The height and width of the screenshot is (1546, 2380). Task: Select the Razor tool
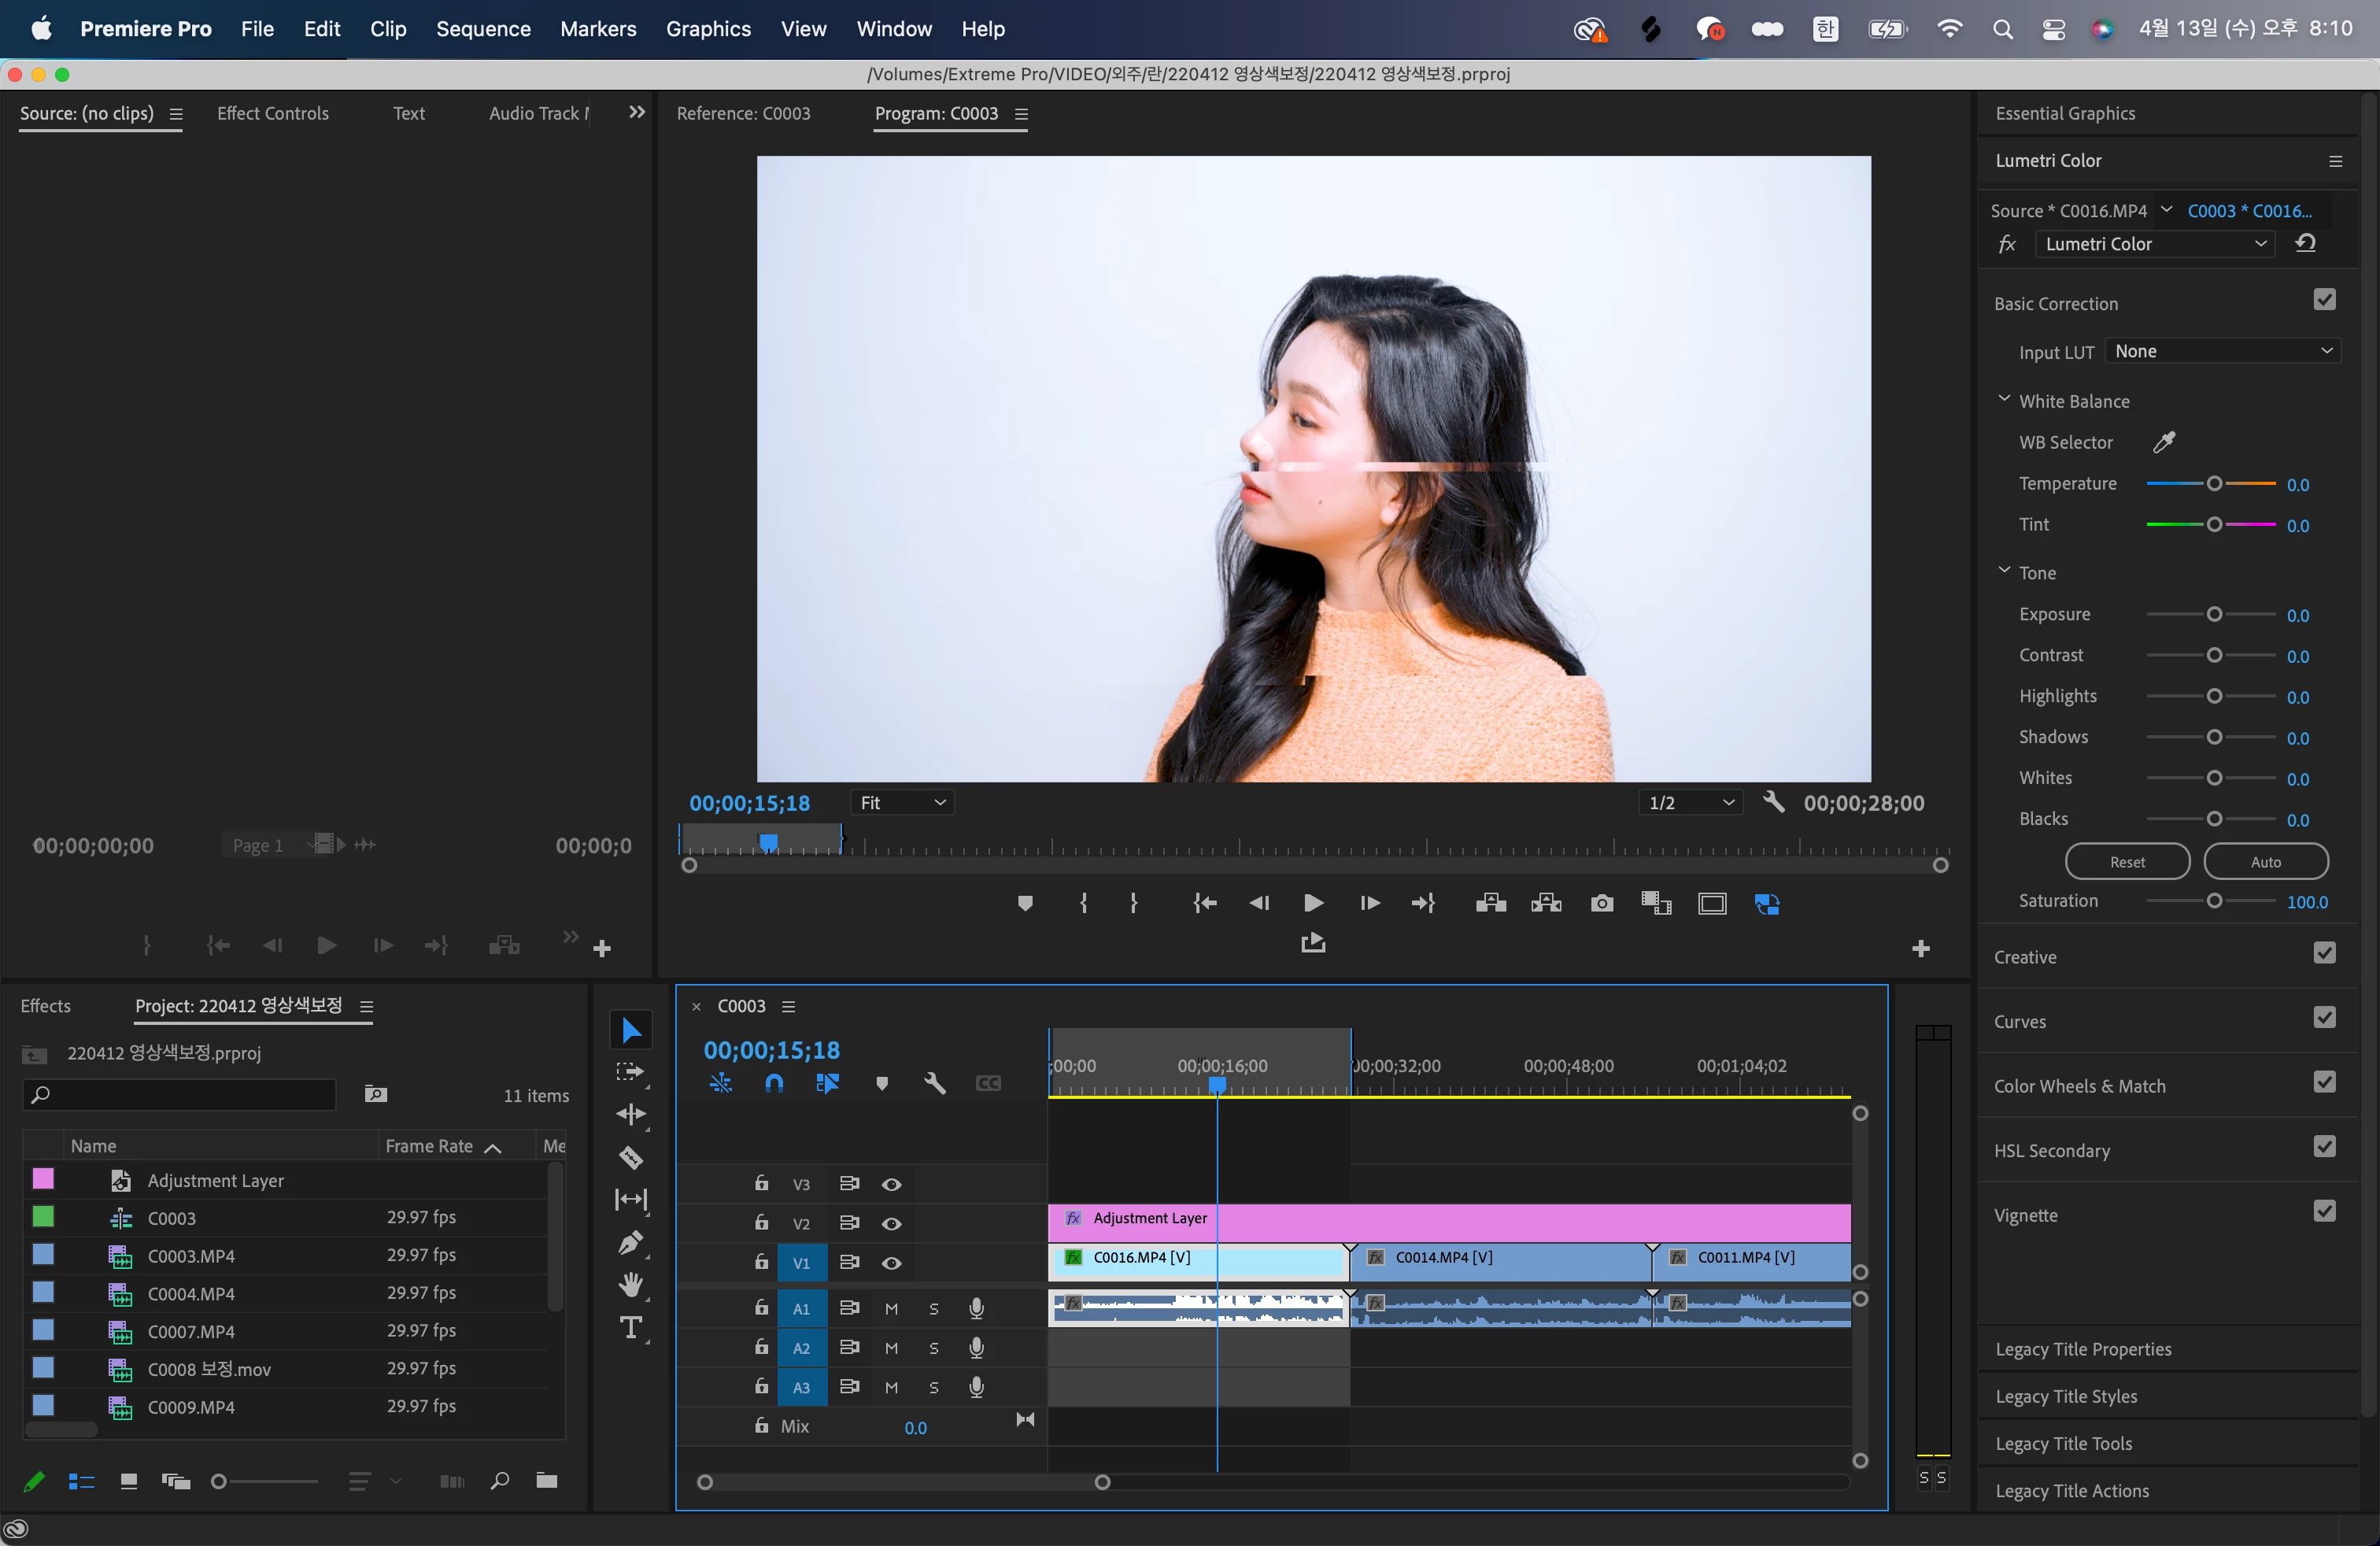pos(631,1157)
